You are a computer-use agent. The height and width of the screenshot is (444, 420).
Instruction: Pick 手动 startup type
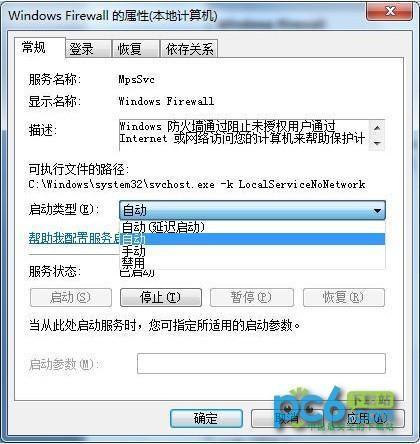252,251
